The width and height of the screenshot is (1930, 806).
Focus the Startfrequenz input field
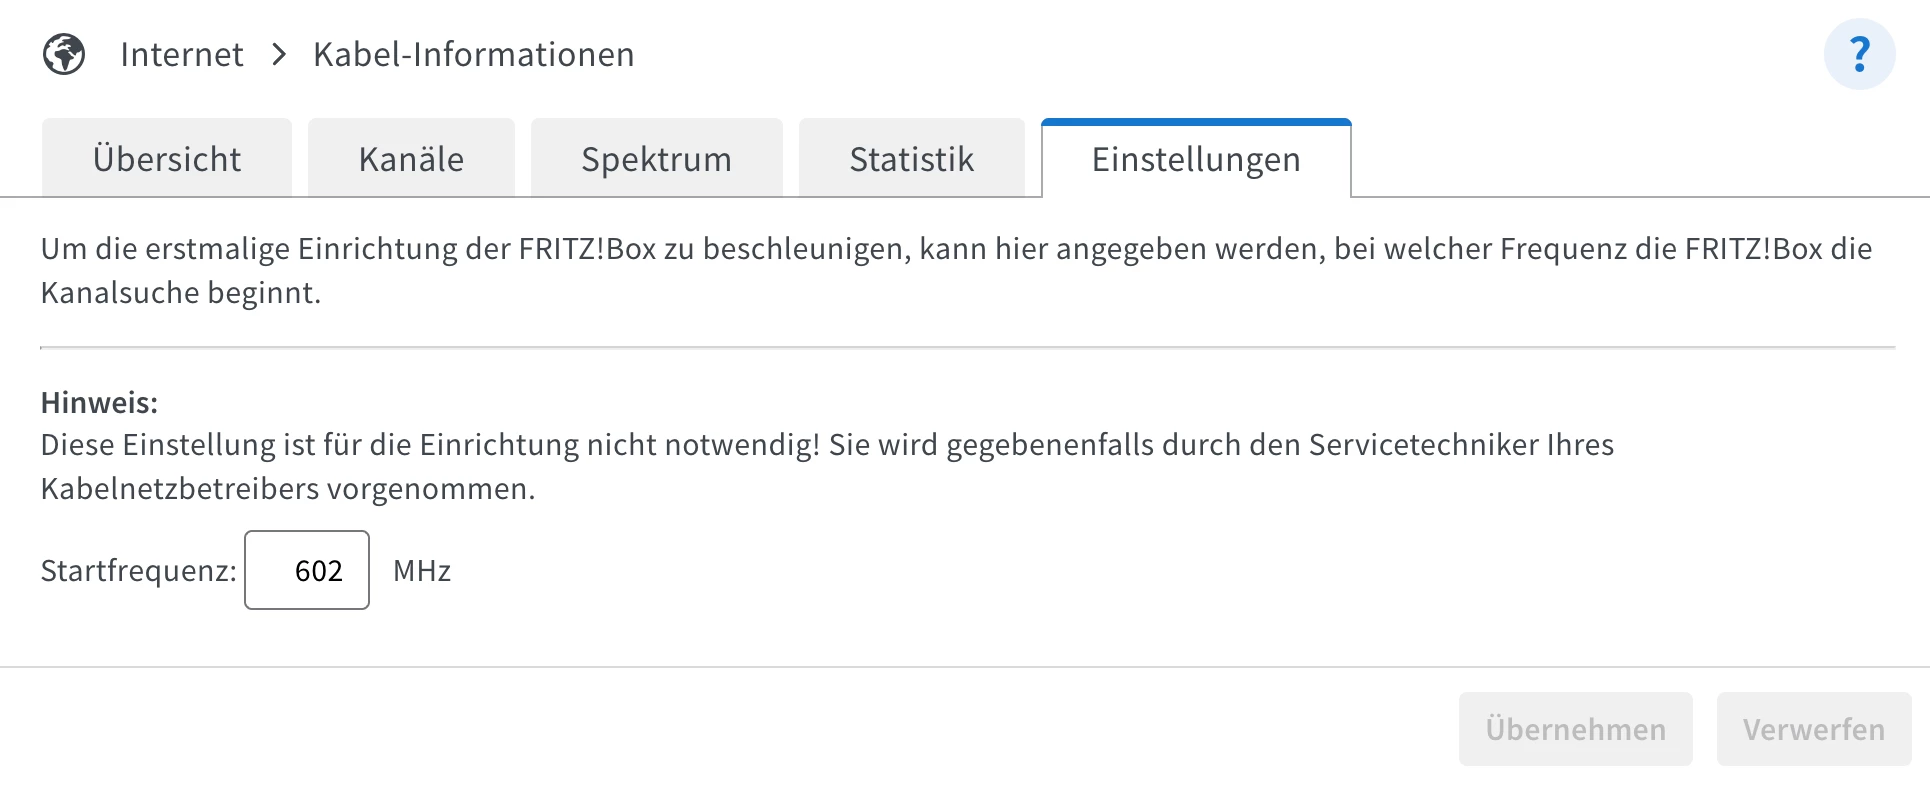point(307,570)
